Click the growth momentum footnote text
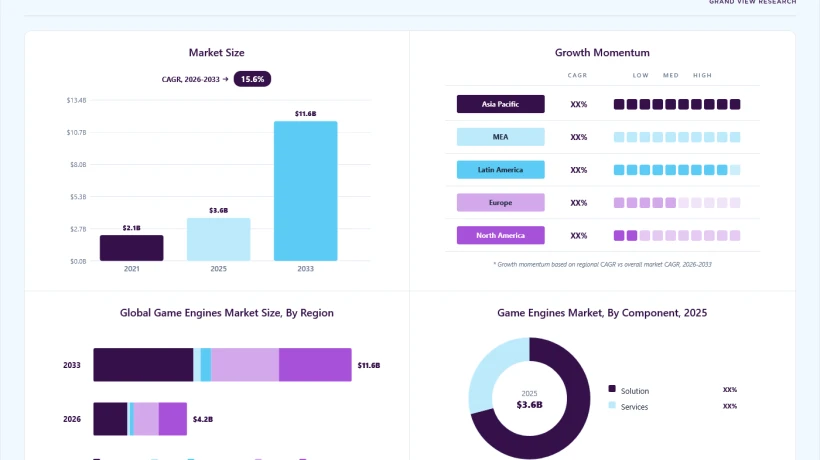Viewport: 820px width, 460px height. [x=602, y=264]
